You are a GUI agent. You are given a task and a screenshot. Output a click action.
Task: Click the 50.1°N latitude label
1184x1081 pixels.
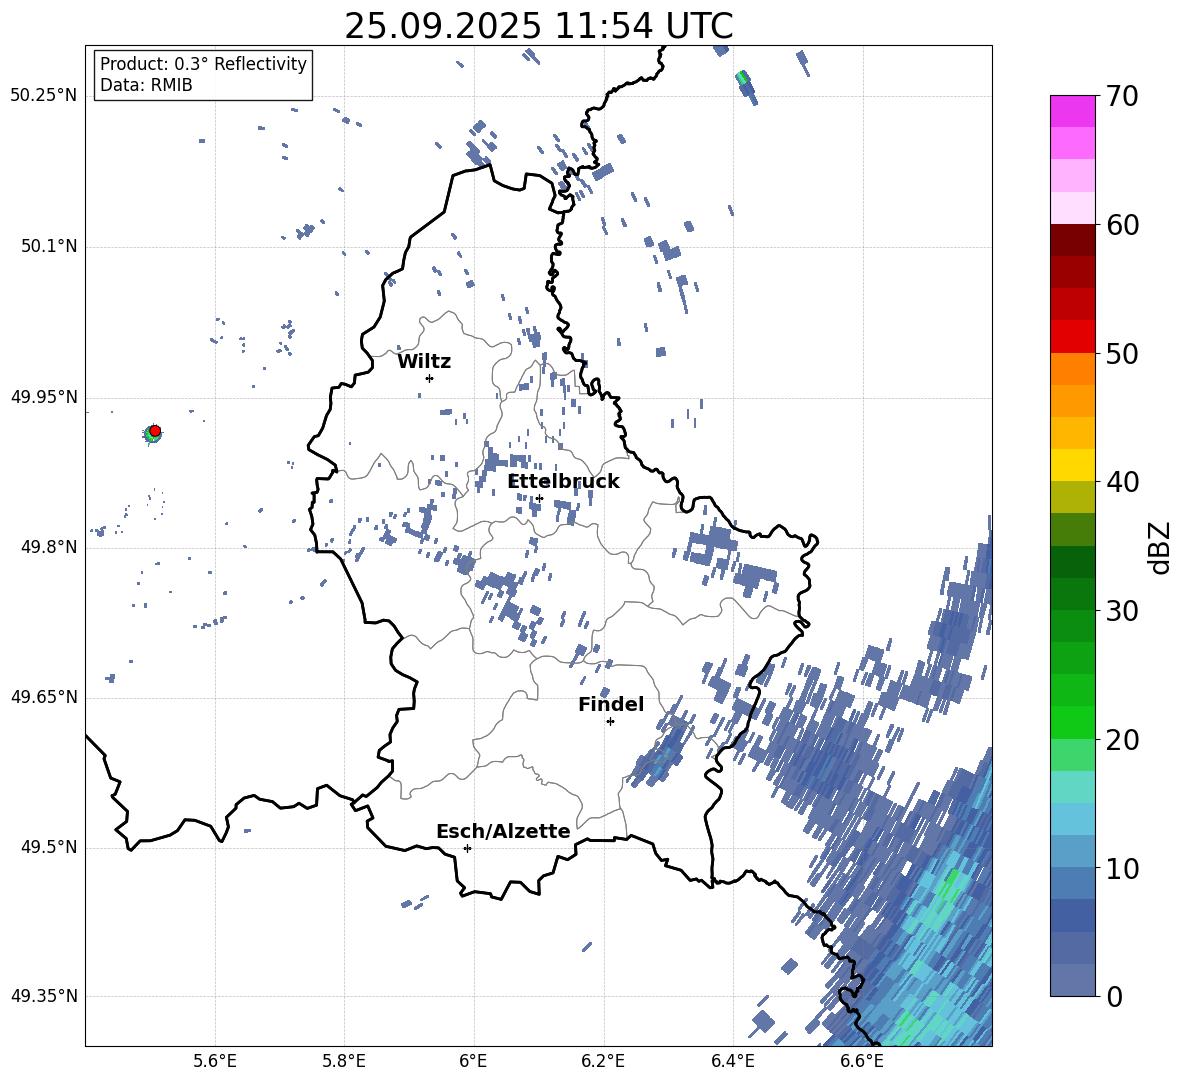pyautogui.click(x=48, y=246)
